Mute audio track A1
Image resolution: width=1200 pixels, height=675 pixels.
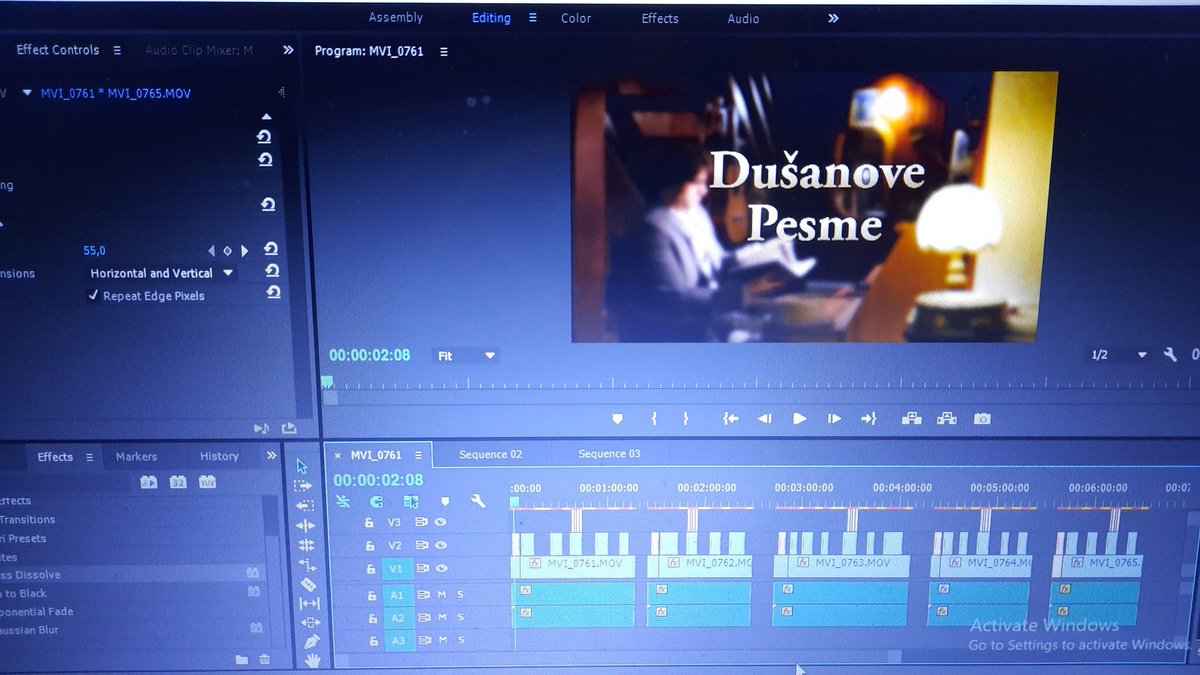pos(441,595)
